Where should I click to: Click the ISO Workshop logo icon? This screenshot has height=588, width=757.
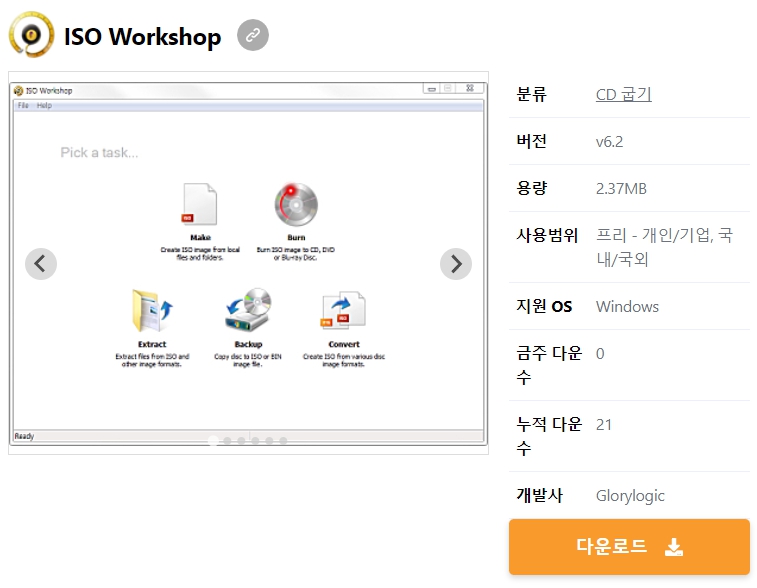click(31, 35)
